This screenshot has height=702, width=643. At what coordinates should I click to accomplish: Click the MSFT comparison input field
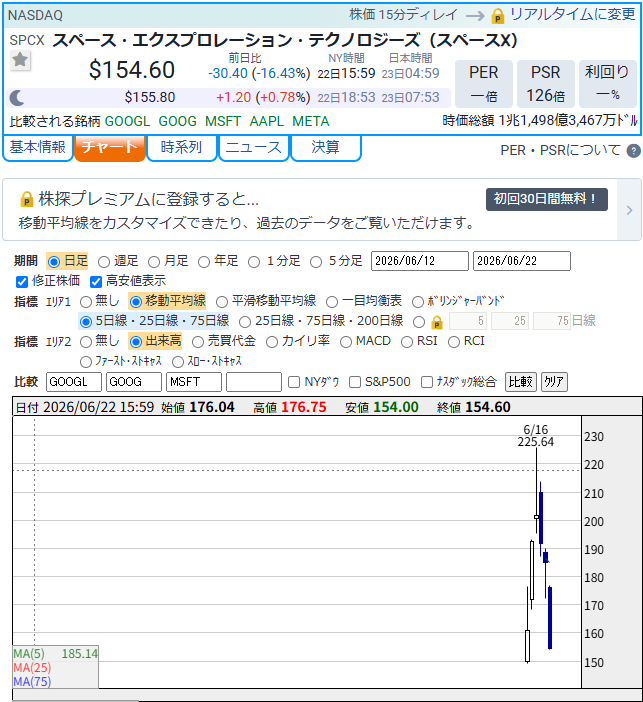click(x=194, y=382)
